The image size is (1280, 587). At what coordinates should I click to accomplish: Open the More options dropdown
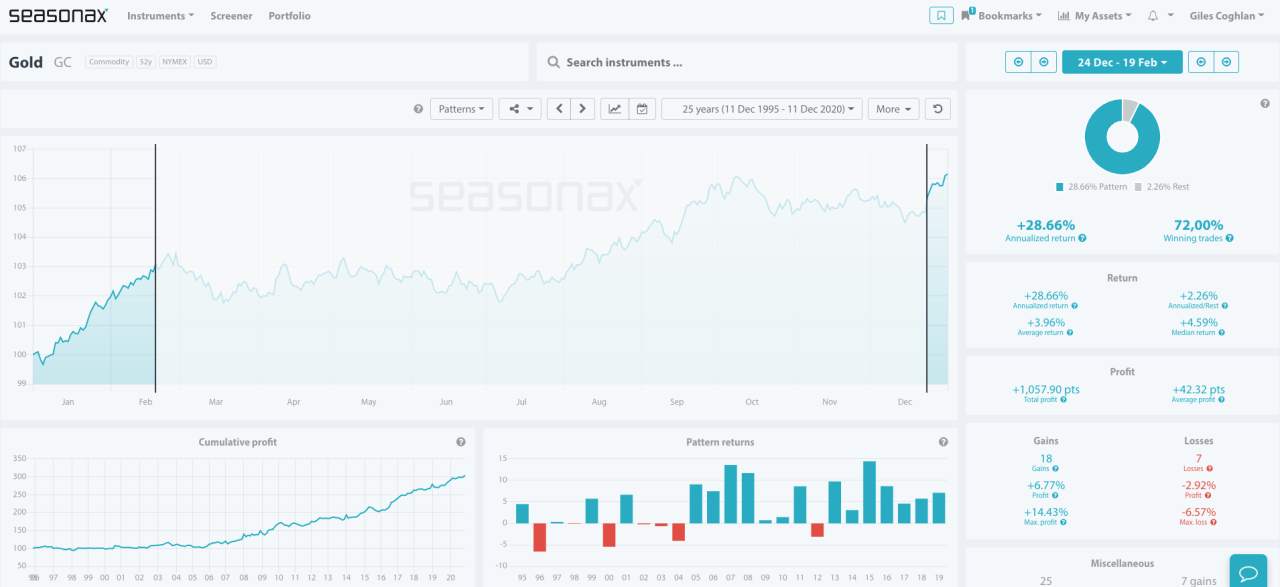point(893,109)
